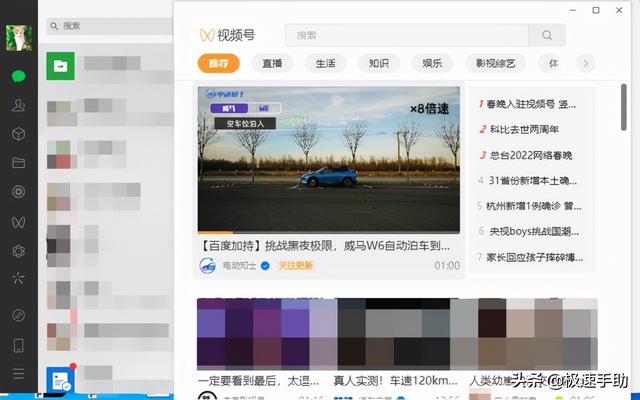Click the 视频号 butterfly logo
The image size is (640, 400).
coord(207,35)
